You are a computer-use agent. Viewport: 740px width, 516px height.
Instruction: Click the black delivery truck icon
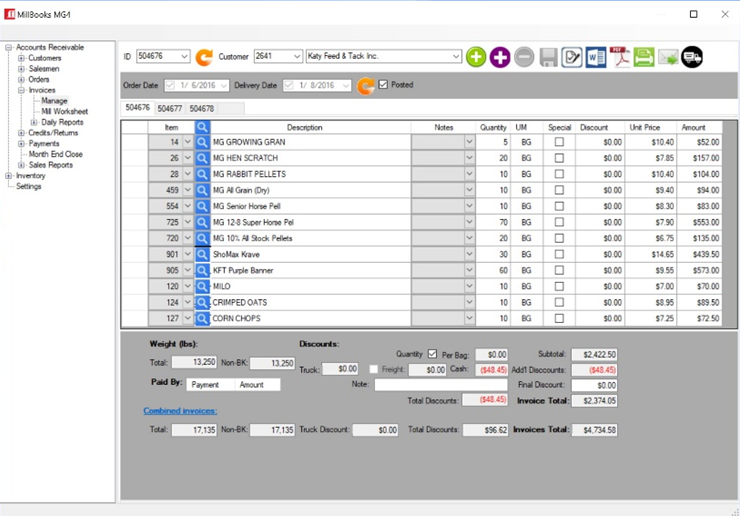pos(692,57)
